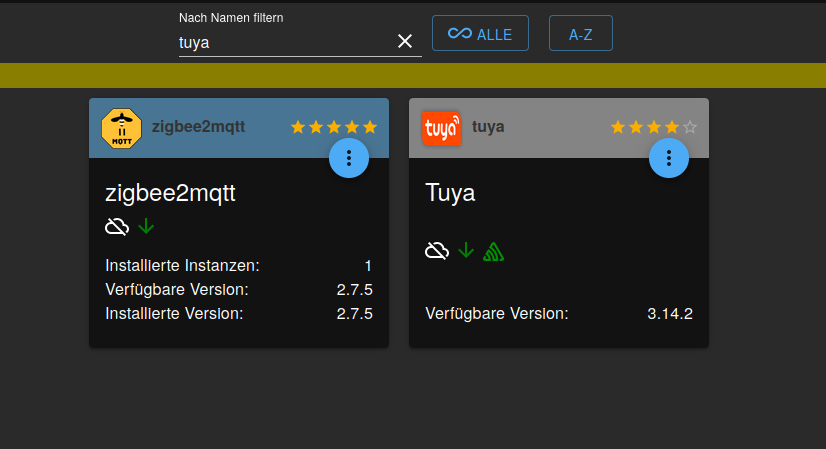Toggle the ALLE filter button
The width and height of the screenshot is (826, 449).
[480, 33]
